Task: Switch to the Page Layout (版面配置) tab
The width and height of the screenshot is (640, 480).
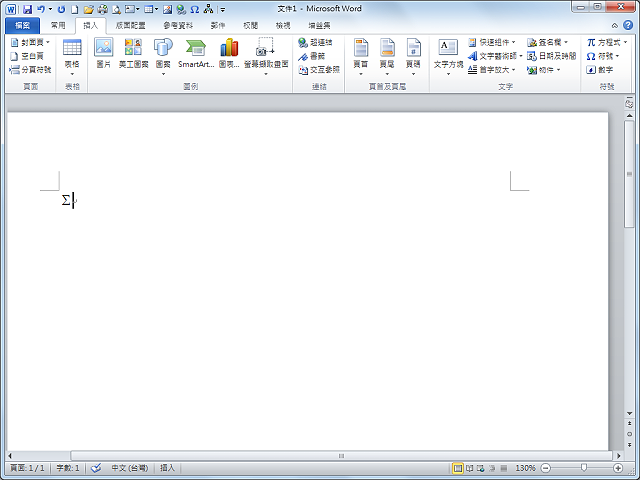Action: (x=131, y=26)
